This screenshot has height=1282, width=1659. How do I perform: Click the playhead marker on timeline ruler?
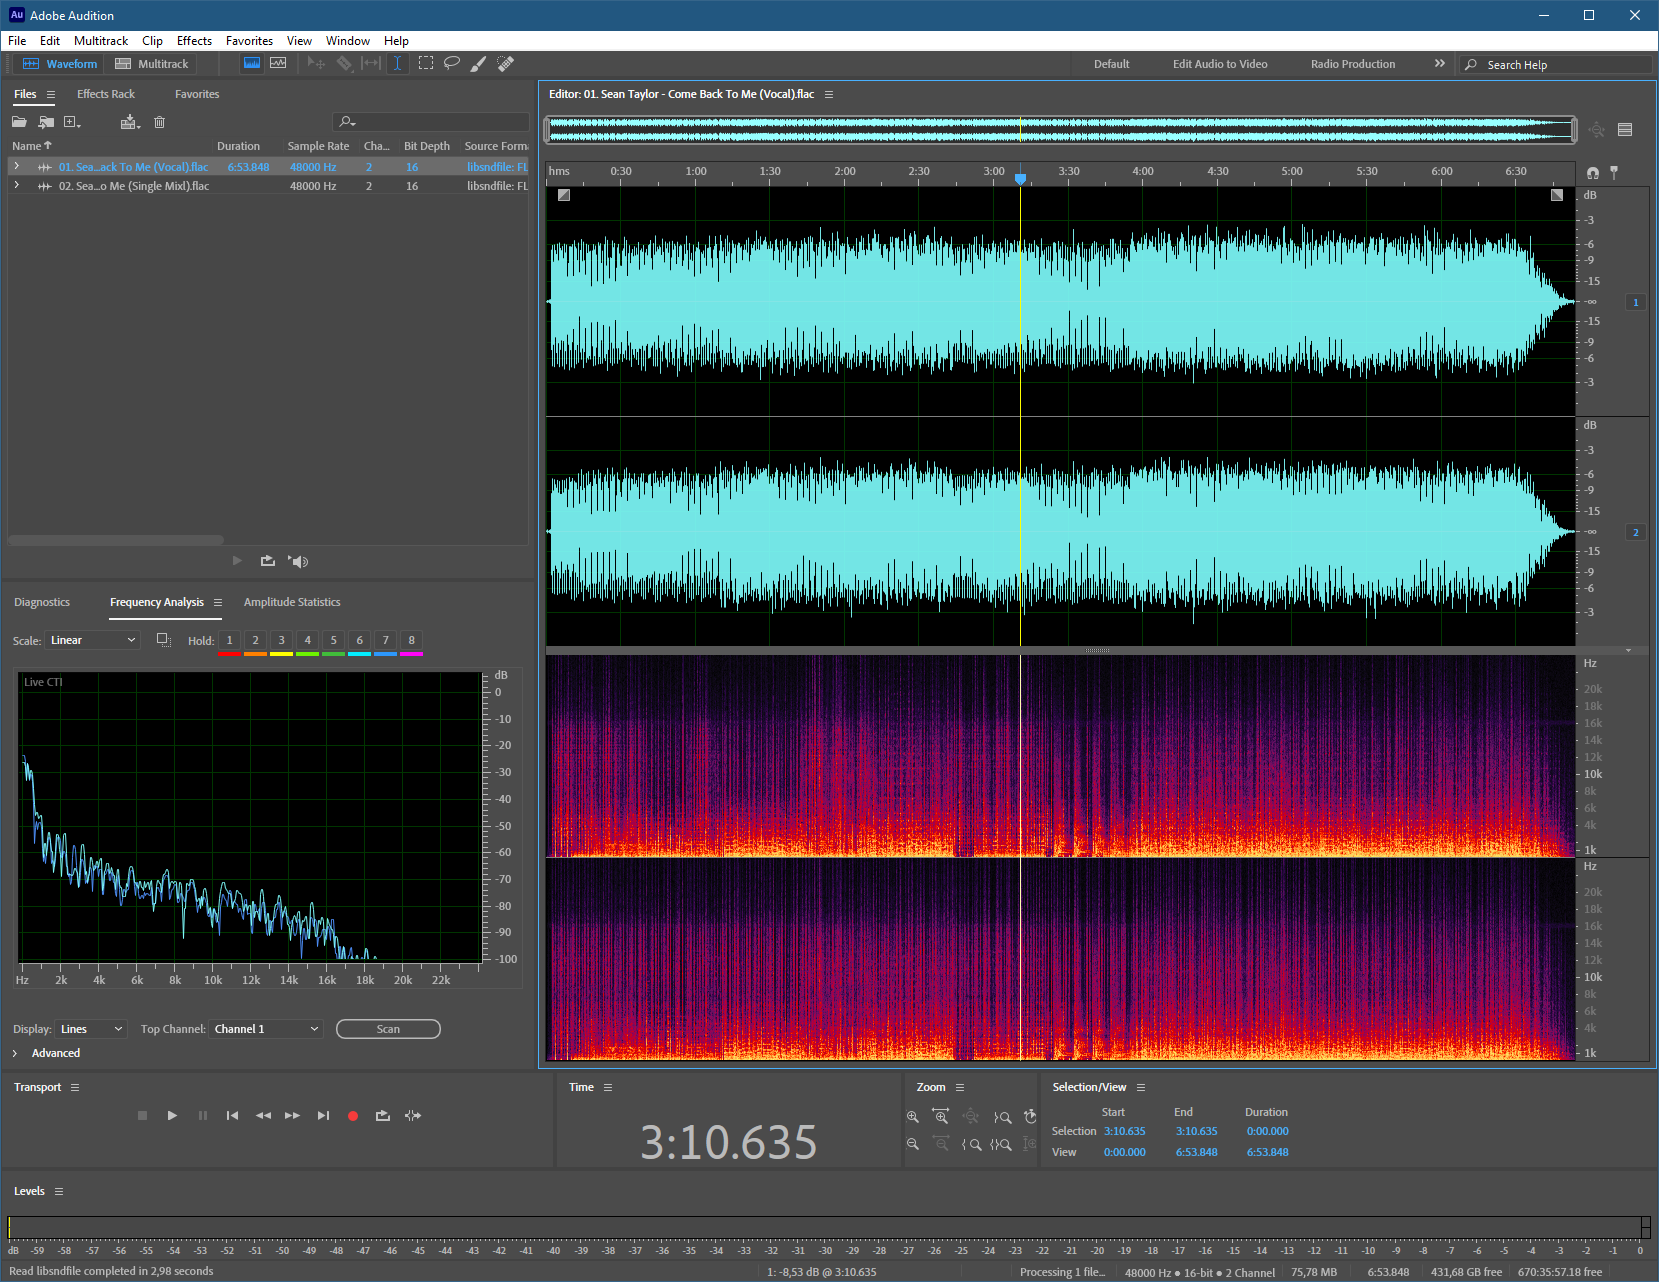click(x=1020, y=178)
